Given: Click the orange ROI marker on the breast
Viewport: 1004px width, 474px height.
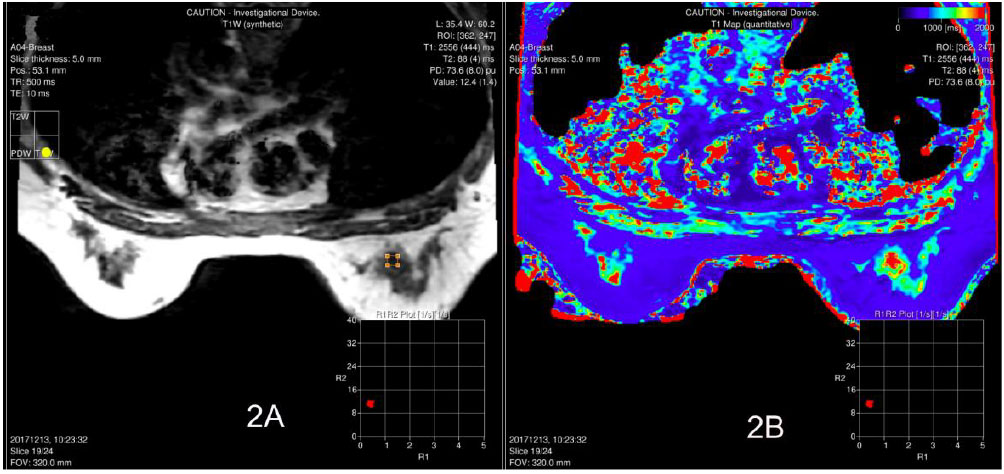Looking at the screenshot, I should [x=392, y=261].
